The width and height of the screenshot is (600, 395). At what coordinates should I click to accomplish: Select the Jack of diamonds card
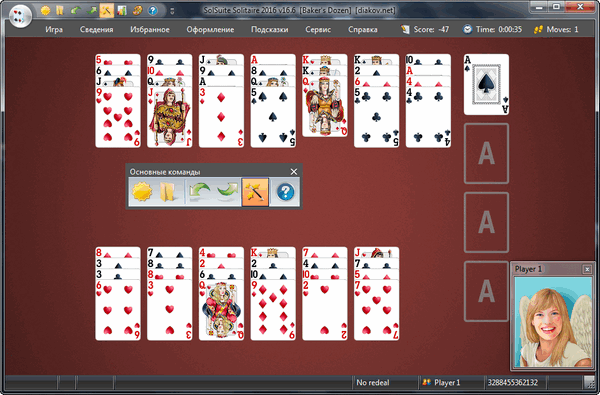[x=170, y=118]
